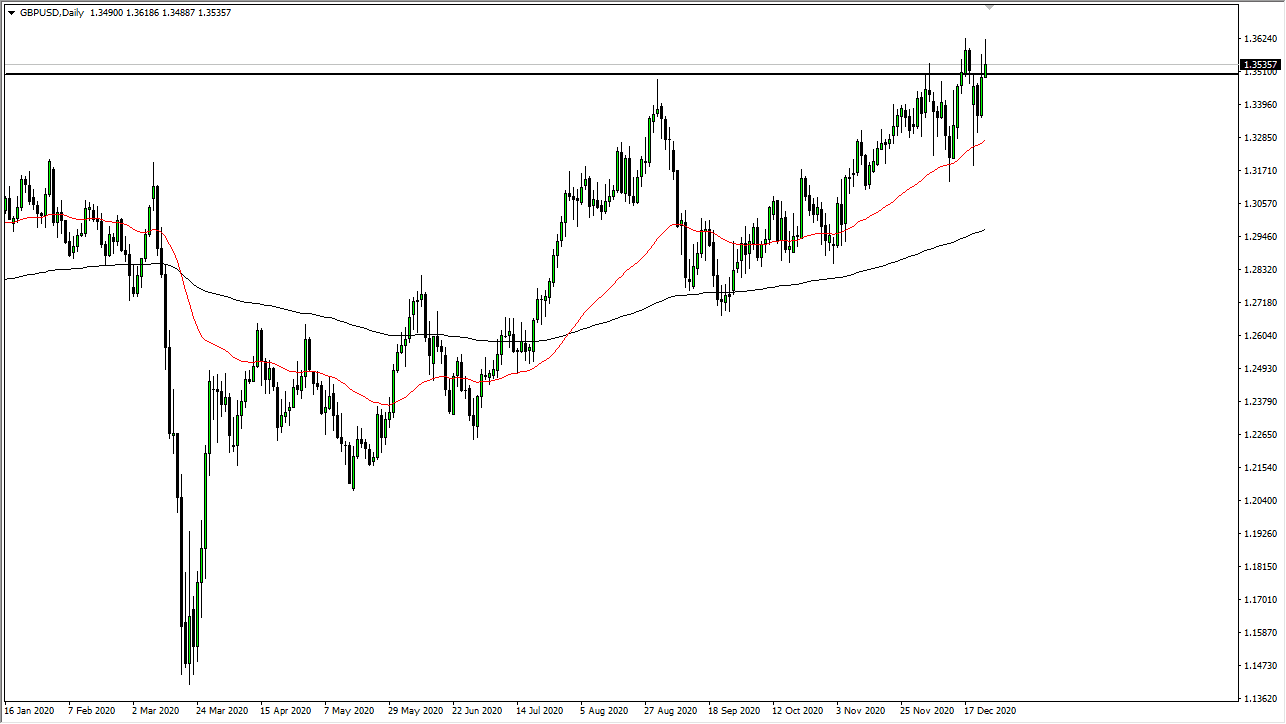Click the open price 1.34900 value

[106, 12]
